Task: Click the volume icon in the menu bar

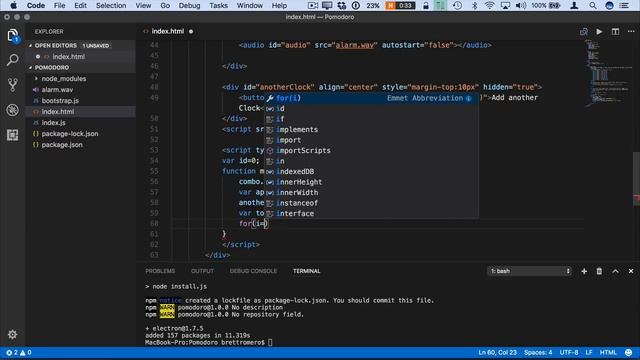Action: pyautogui.click(x=521, y=5)
